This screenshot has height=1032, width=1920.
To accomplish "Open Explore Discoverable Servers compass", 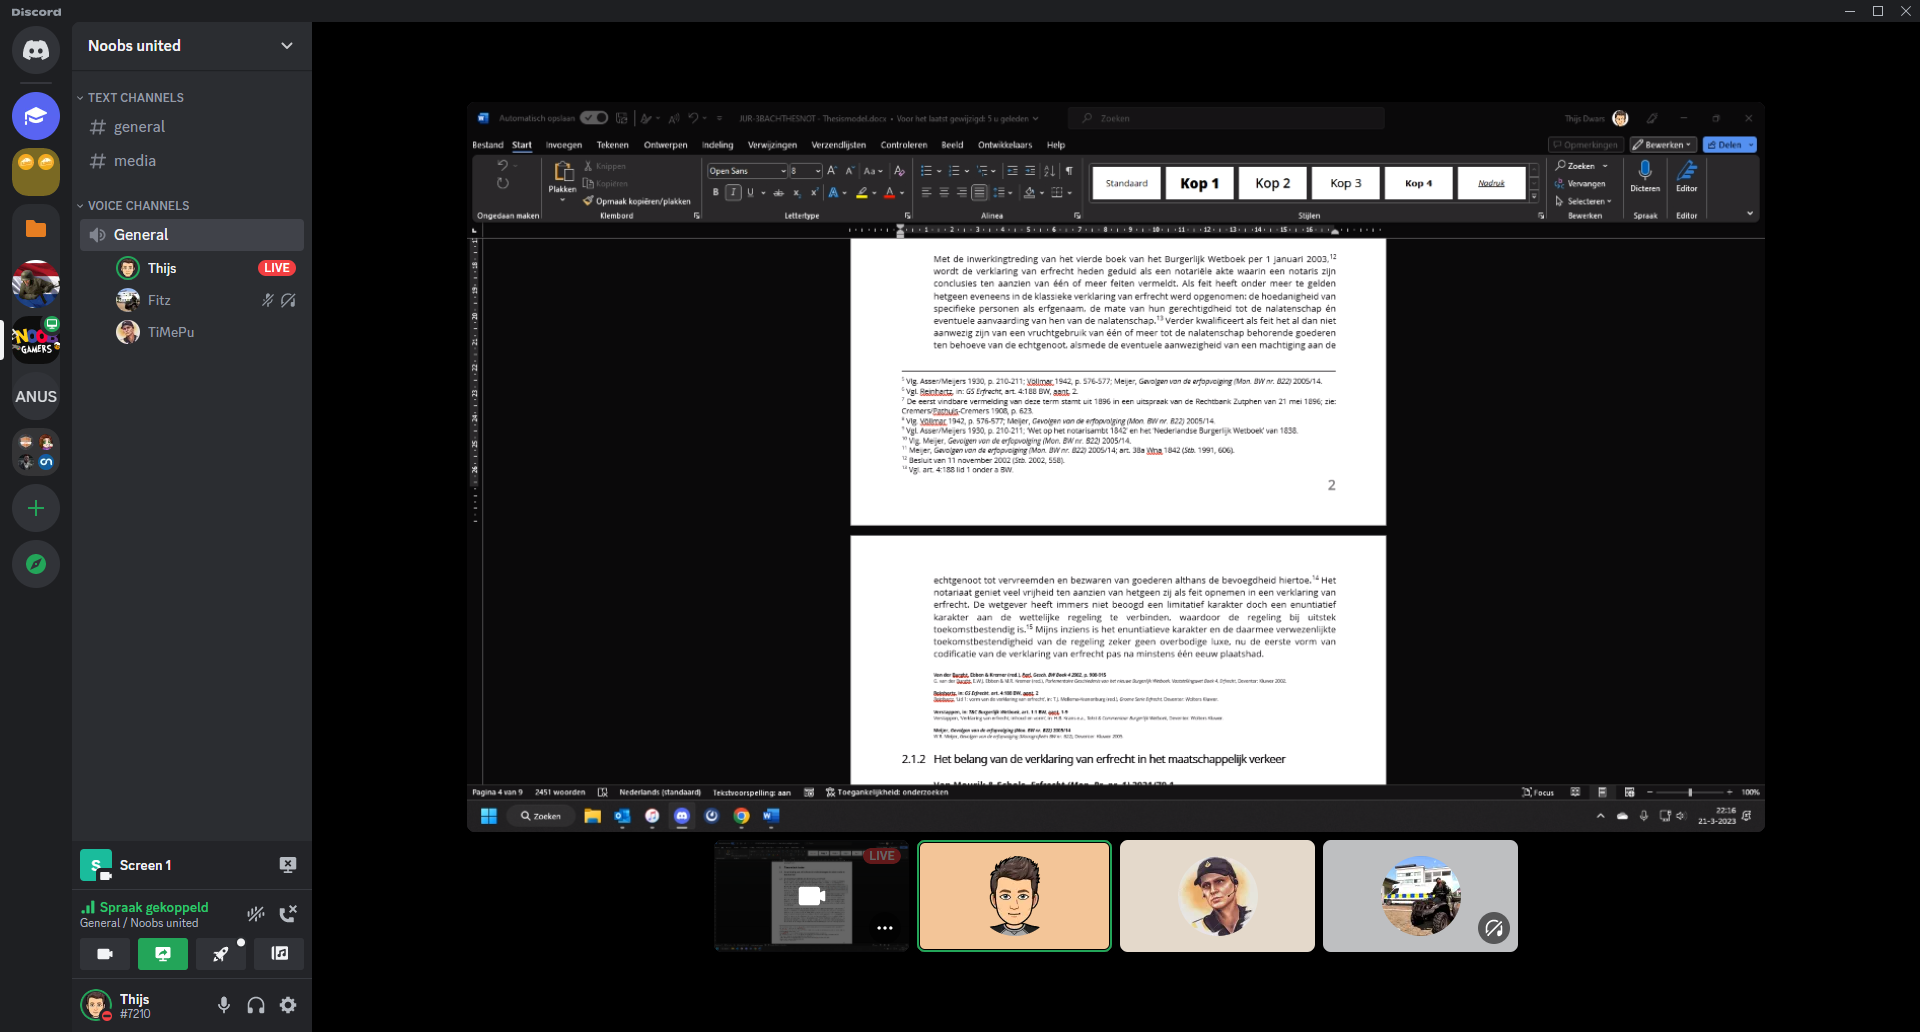I will 36,564.
